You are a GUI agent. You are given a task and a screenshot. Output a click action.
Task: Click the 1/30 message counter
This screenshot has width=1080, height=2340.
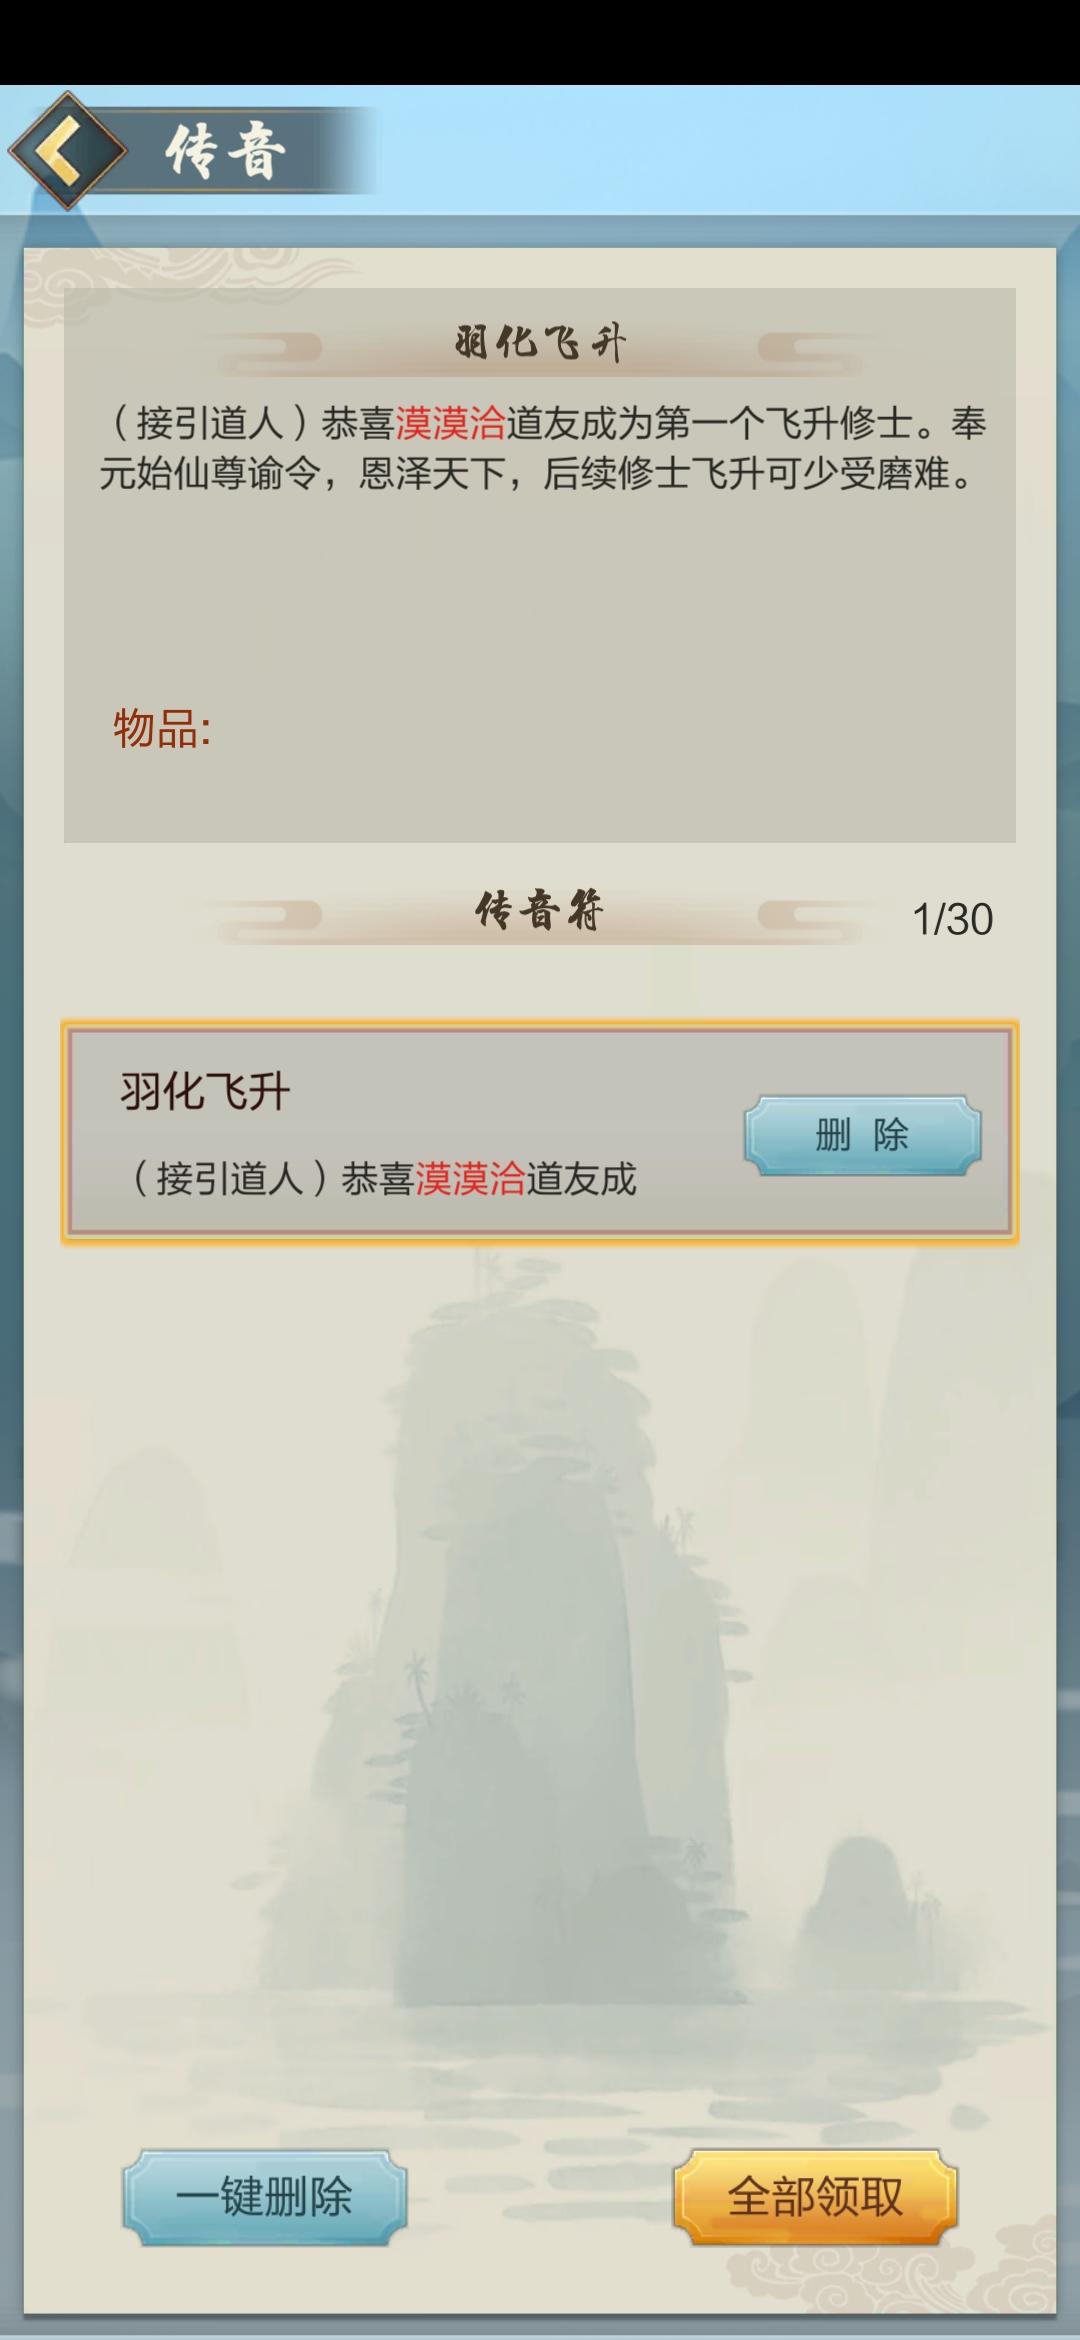pos(952,919)
